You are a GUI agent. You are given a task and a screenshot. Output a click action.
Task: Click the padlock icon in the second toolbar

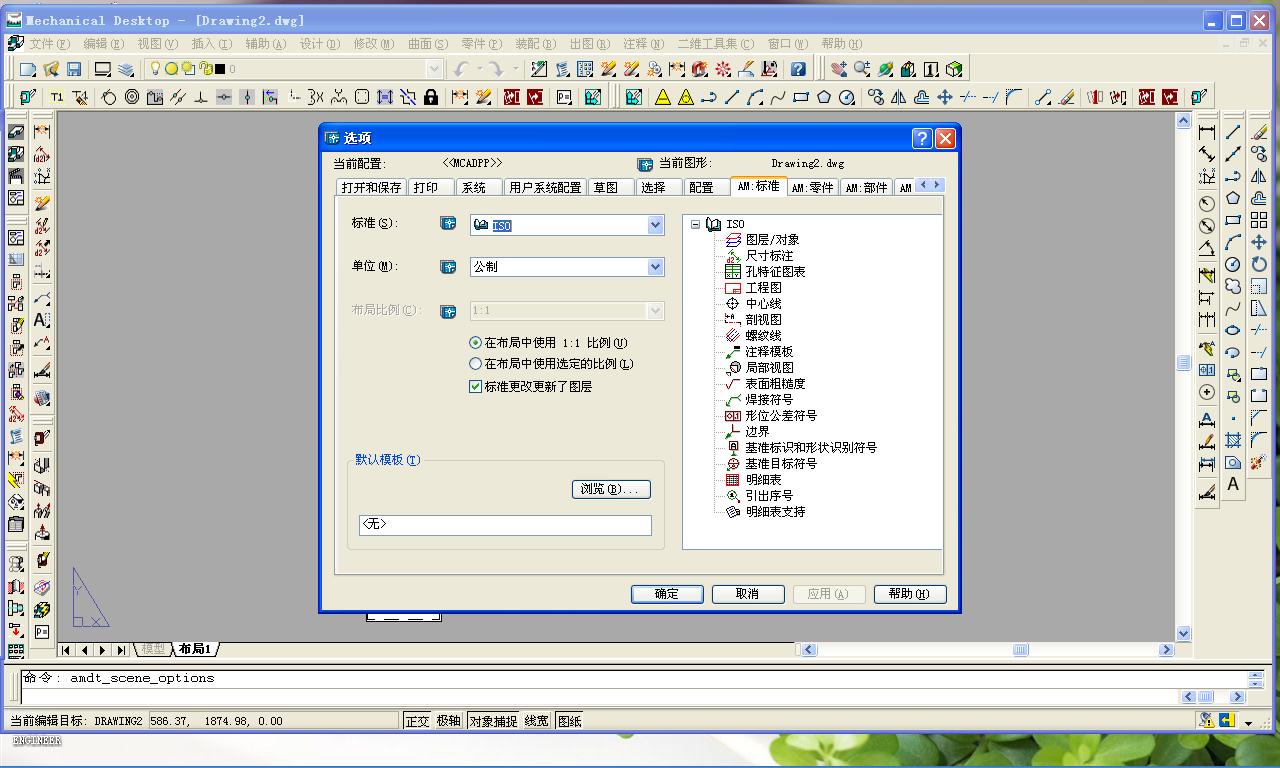[431, 97]
